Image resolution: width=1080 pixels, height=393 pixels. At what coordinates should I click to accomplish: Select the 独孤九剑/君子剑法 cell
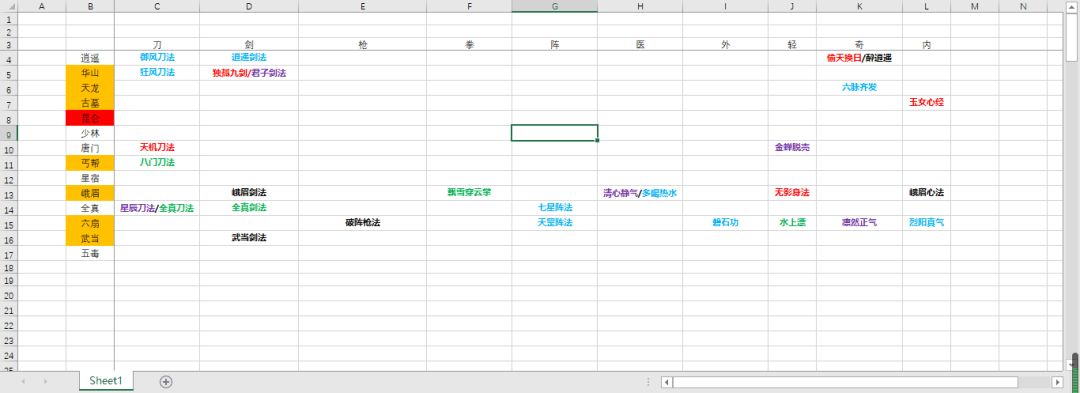point(249,72)
